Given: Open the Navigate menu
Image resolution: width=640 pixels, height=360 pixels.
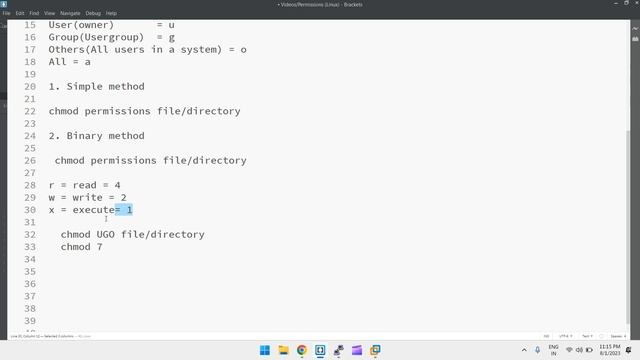Looking at the screenshot, I should (70, 13).
